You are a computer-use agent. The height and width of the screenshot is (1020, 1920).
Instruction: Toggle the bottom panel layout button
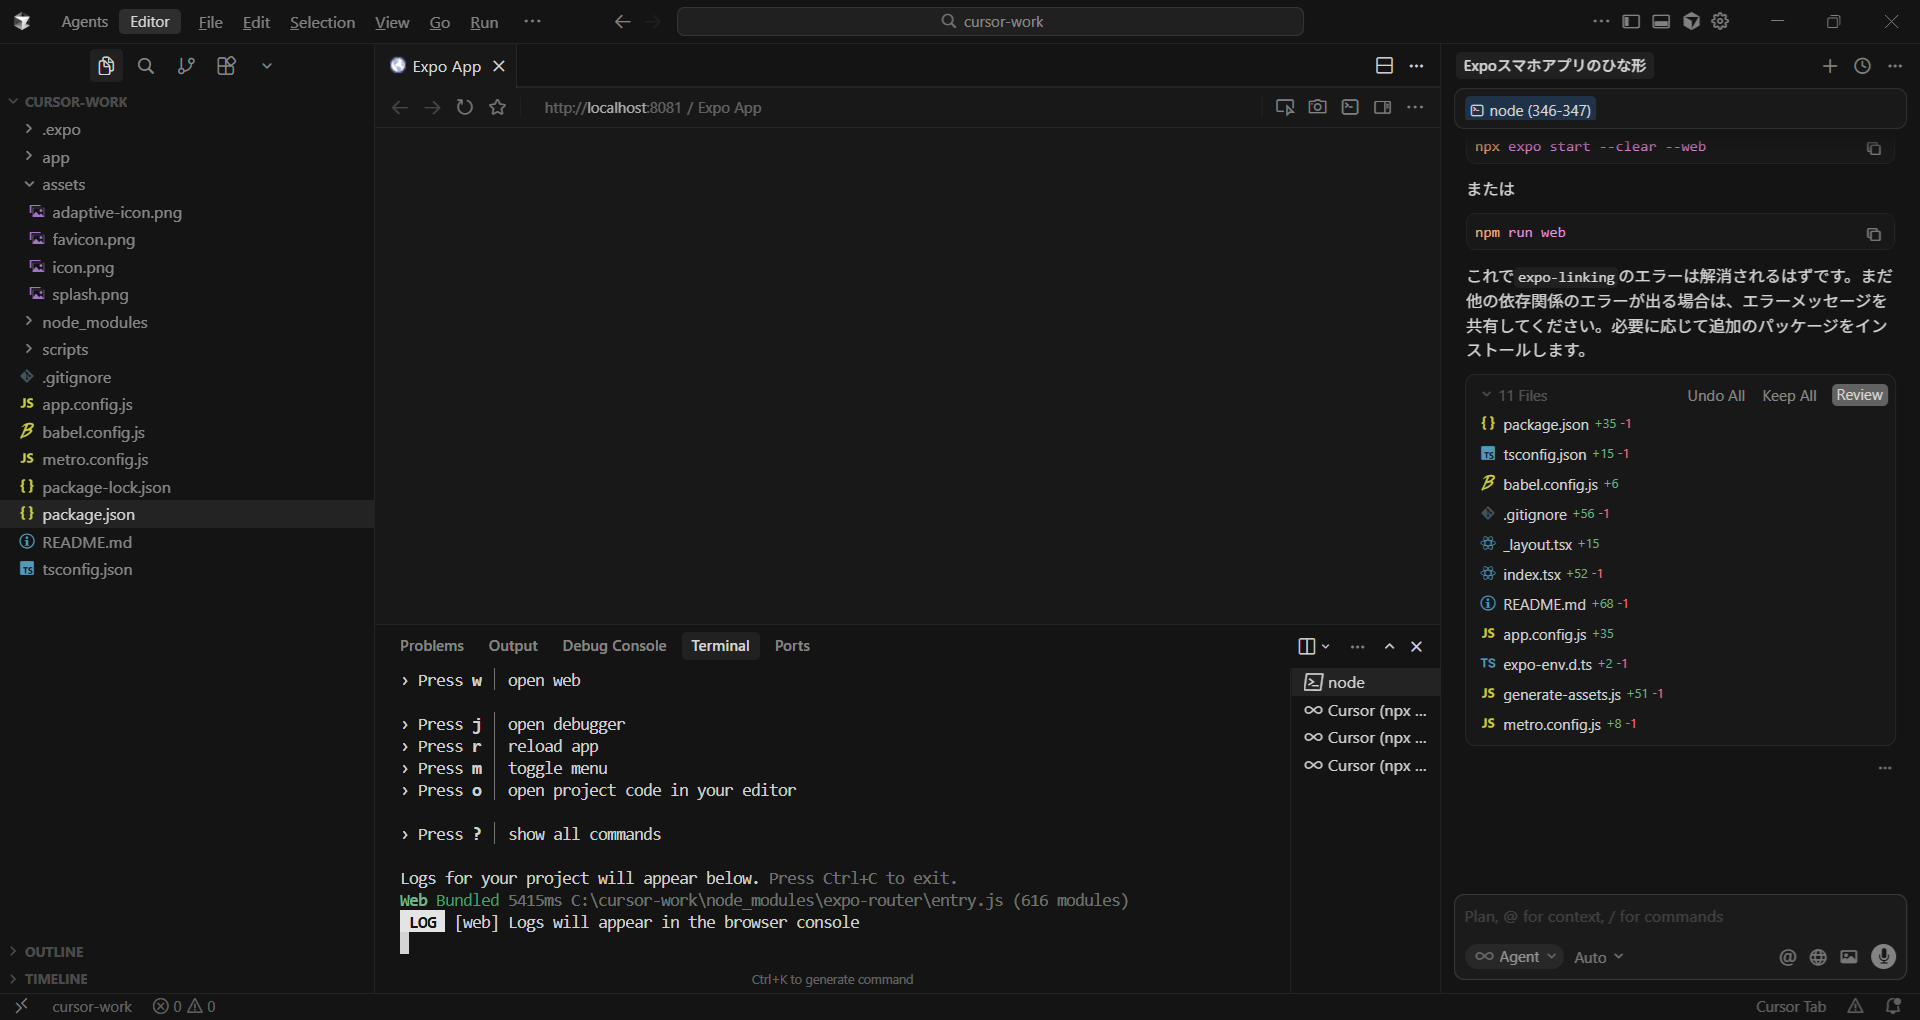click(x=1661, y=21)
